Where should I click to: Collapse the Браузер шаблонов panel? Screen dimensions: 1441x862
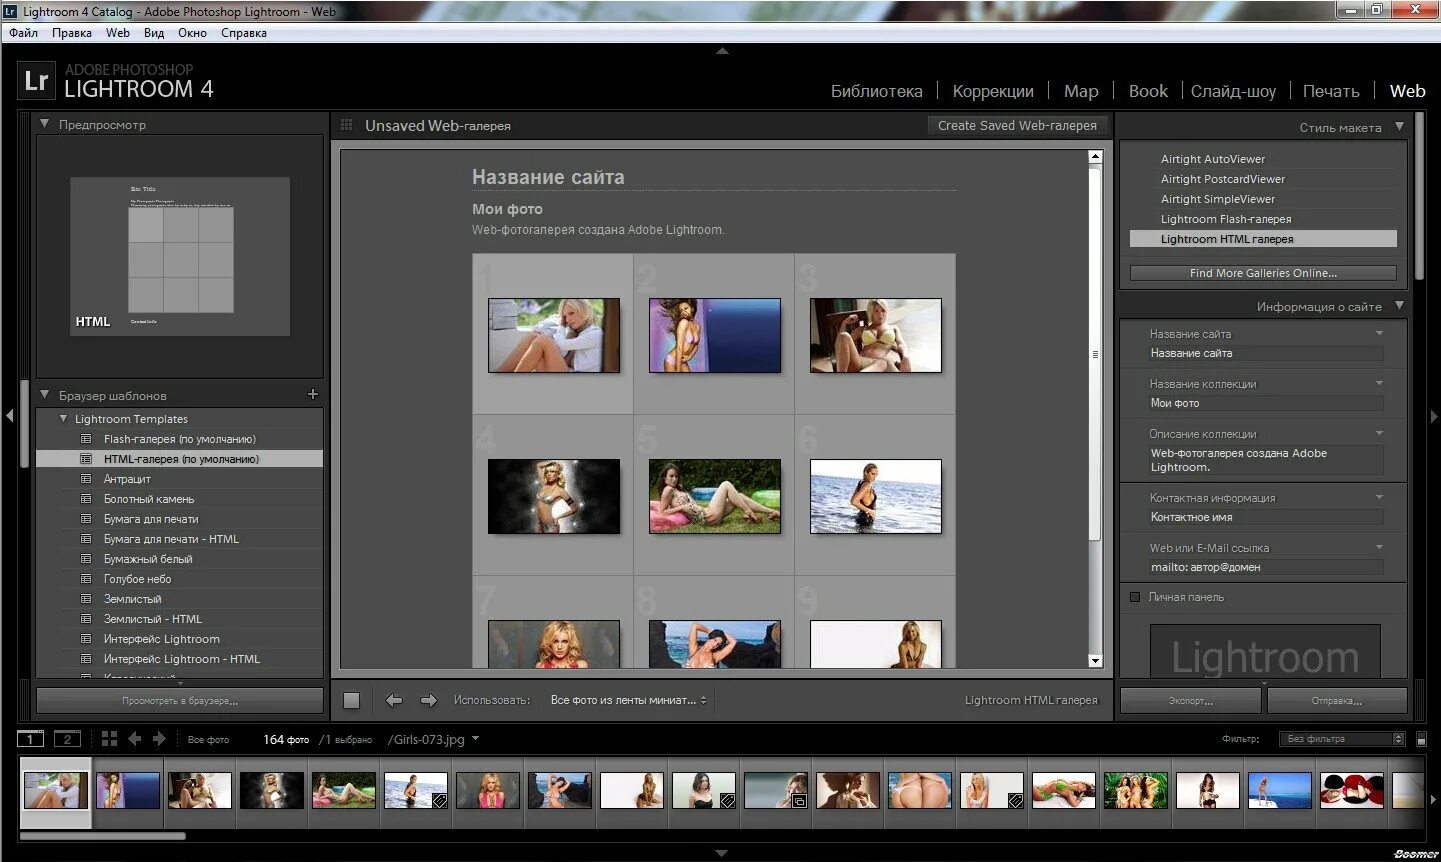tap(44, 395)
